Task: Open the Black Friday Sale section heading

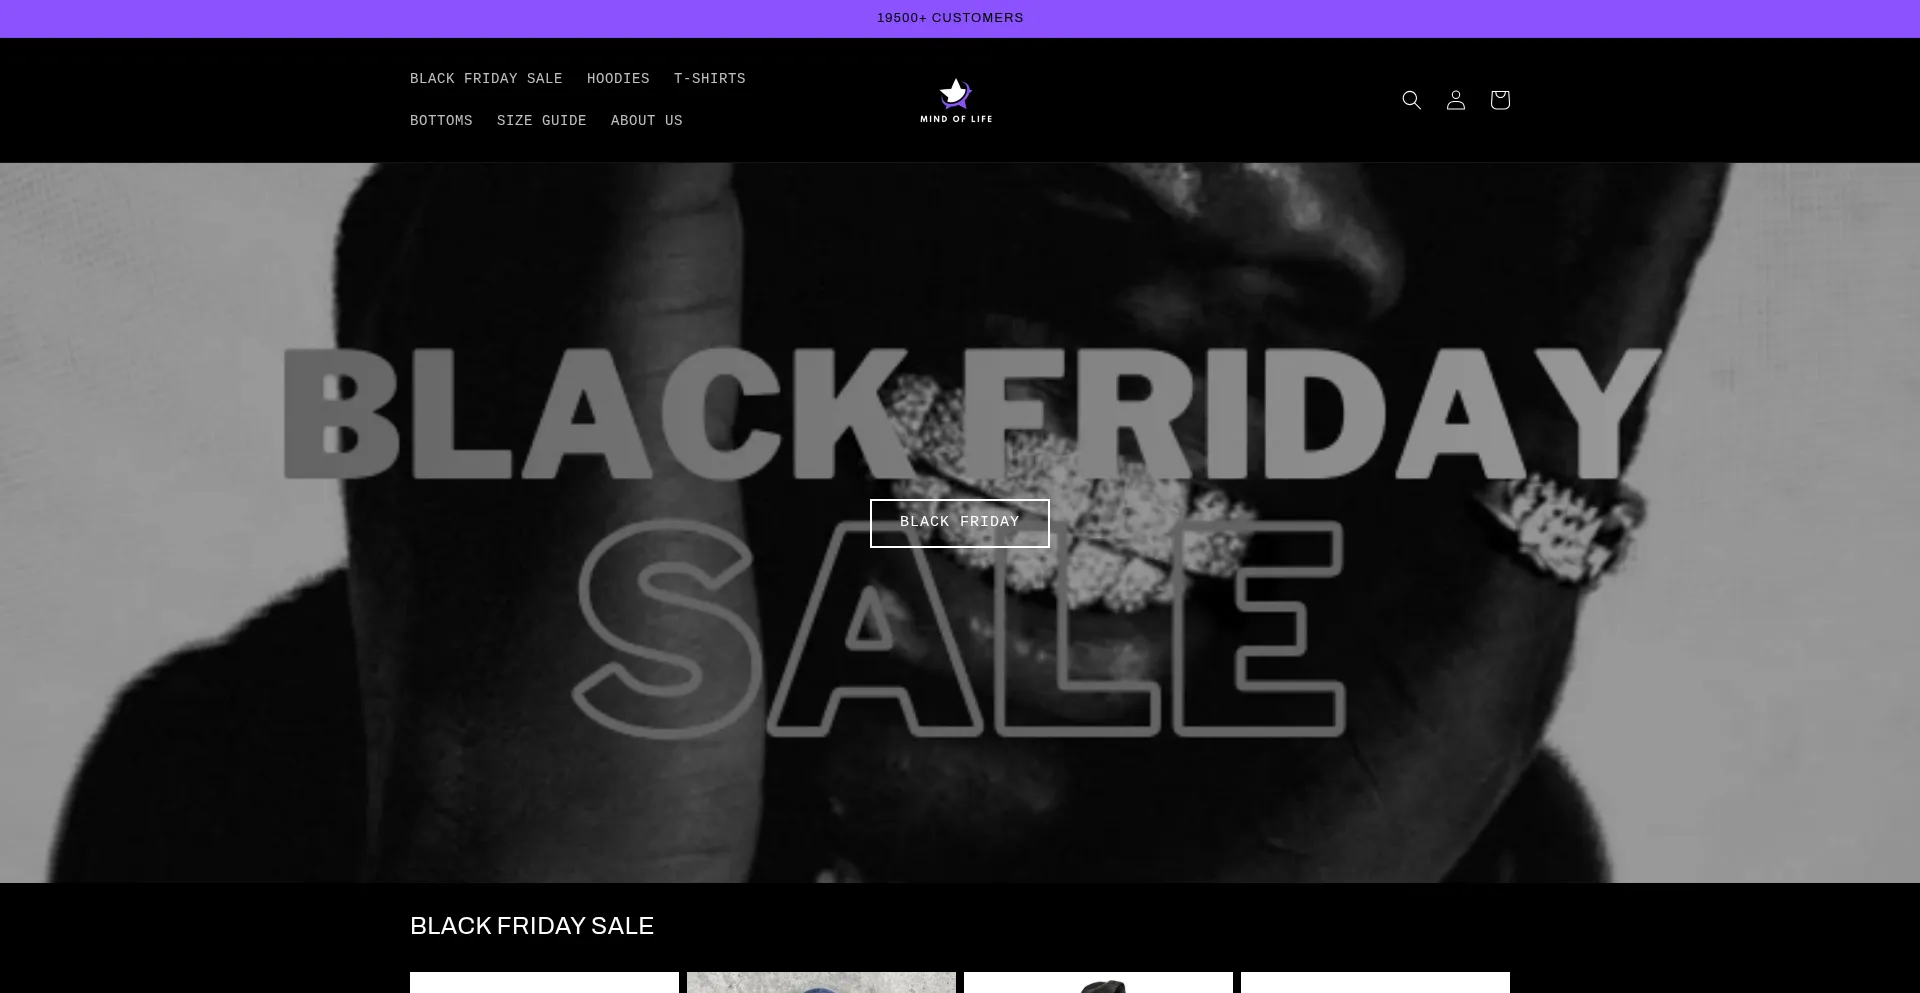Action: (x=532, y=926)
